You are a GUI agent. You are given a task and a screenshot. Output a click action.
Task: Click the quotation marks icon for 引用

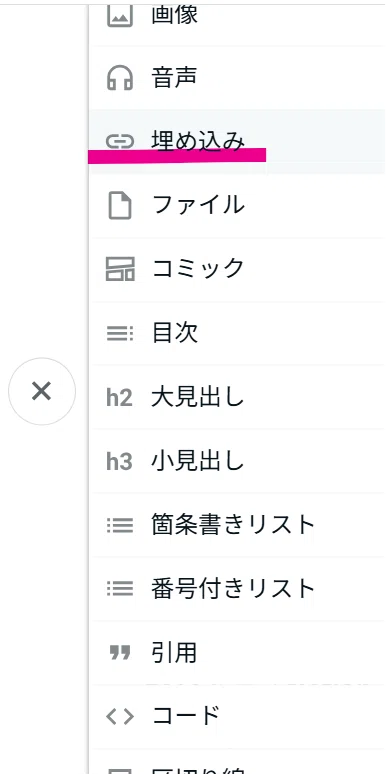click(x=120, y=652)
